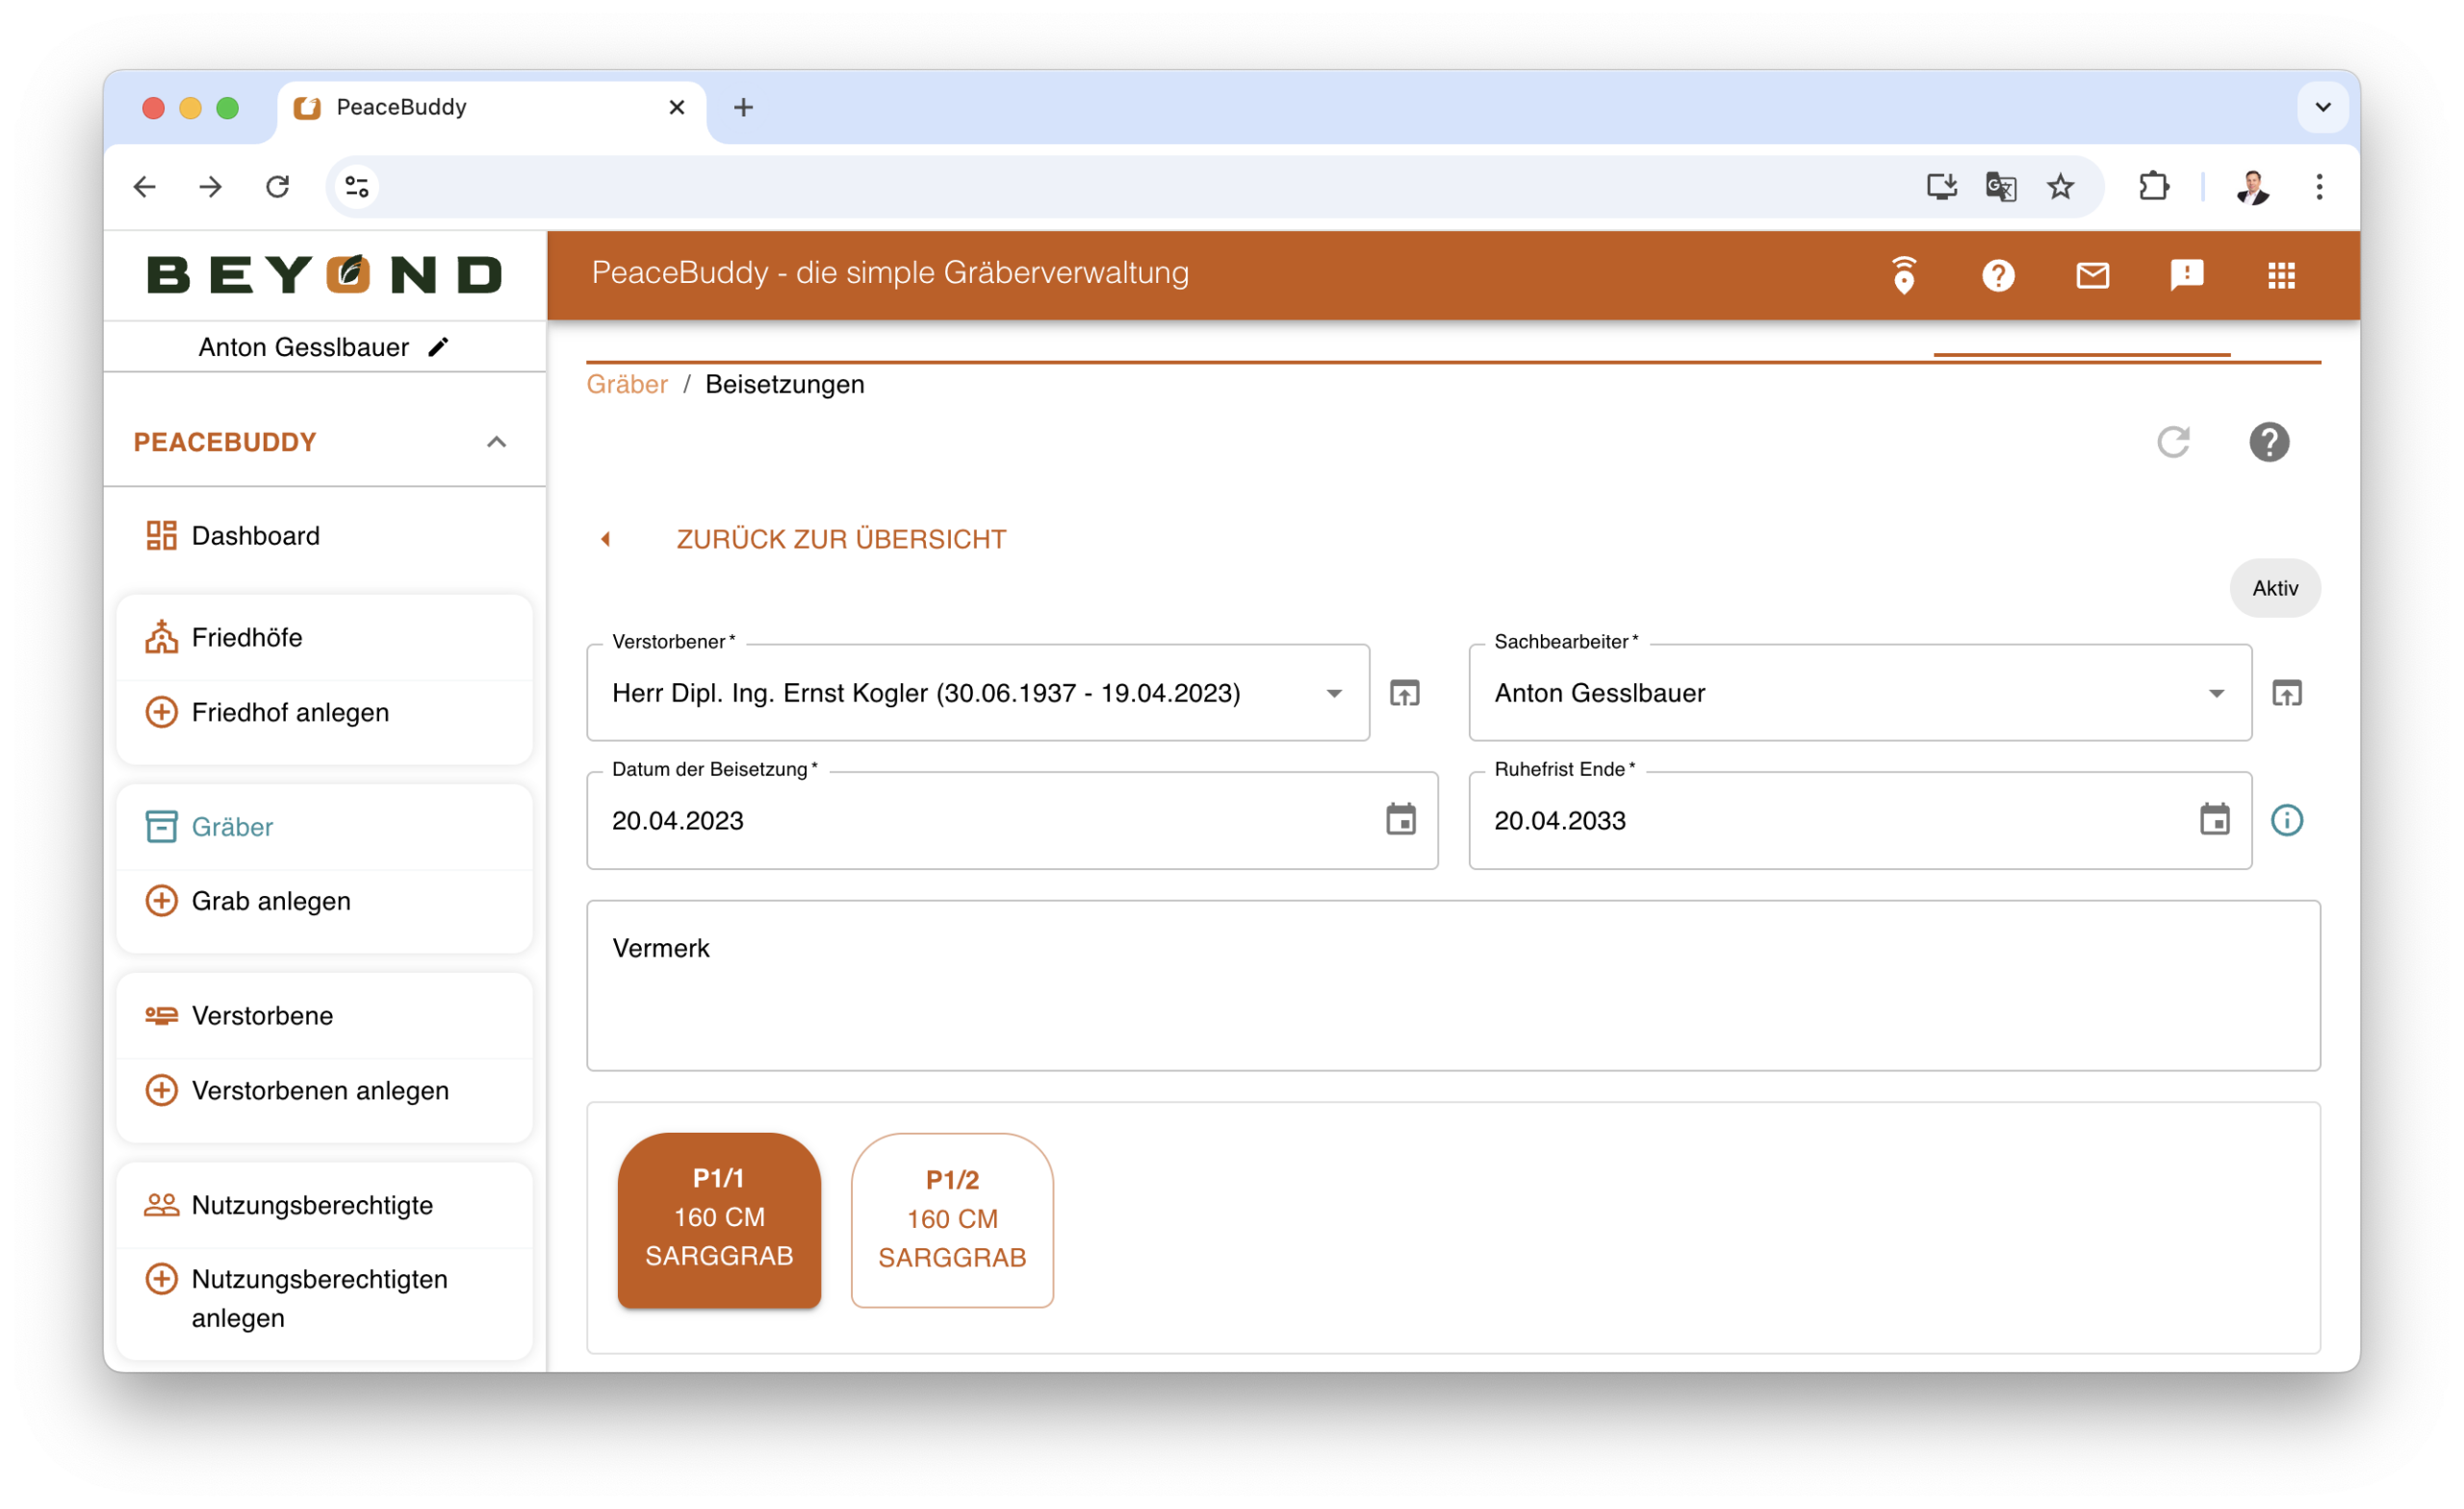The height and width of the screenshot is (1509, 2464).
Task: Click the gray refresh icon below breadcrumb
Action: [2173, 442]
